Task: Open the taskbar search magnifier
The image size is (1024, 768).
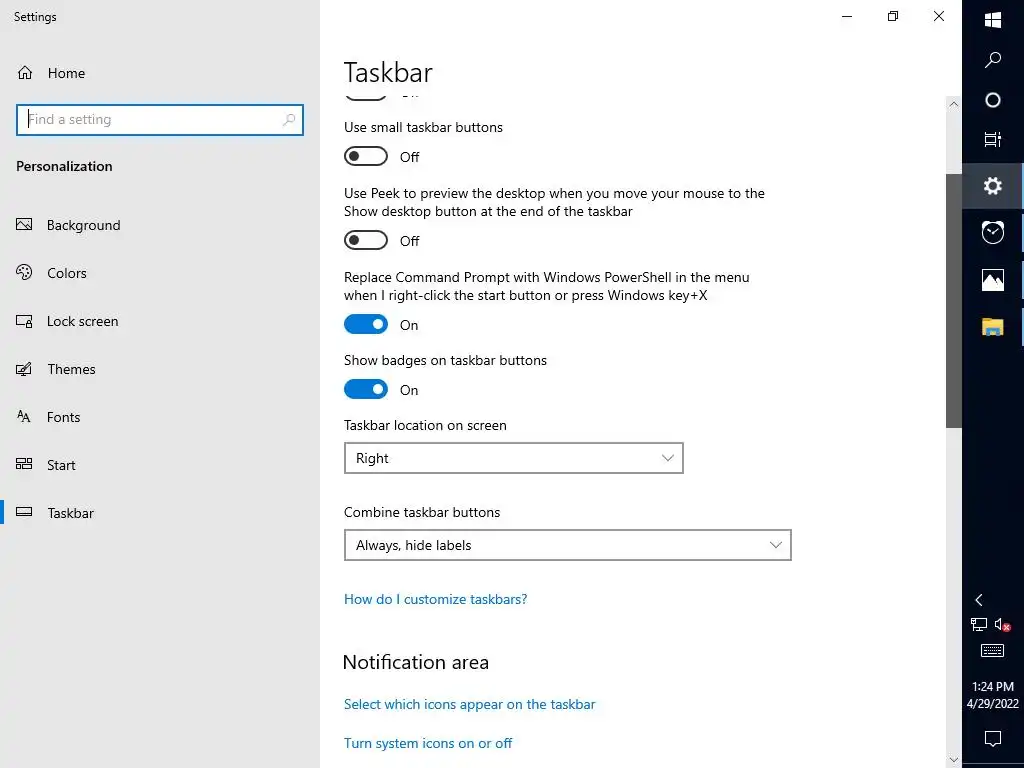Action: click(x=992, y=60)
